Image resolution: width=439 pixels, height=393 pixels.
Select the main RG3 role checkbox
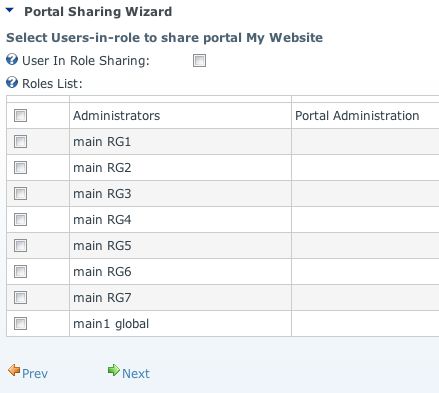[x=20, y=194]
